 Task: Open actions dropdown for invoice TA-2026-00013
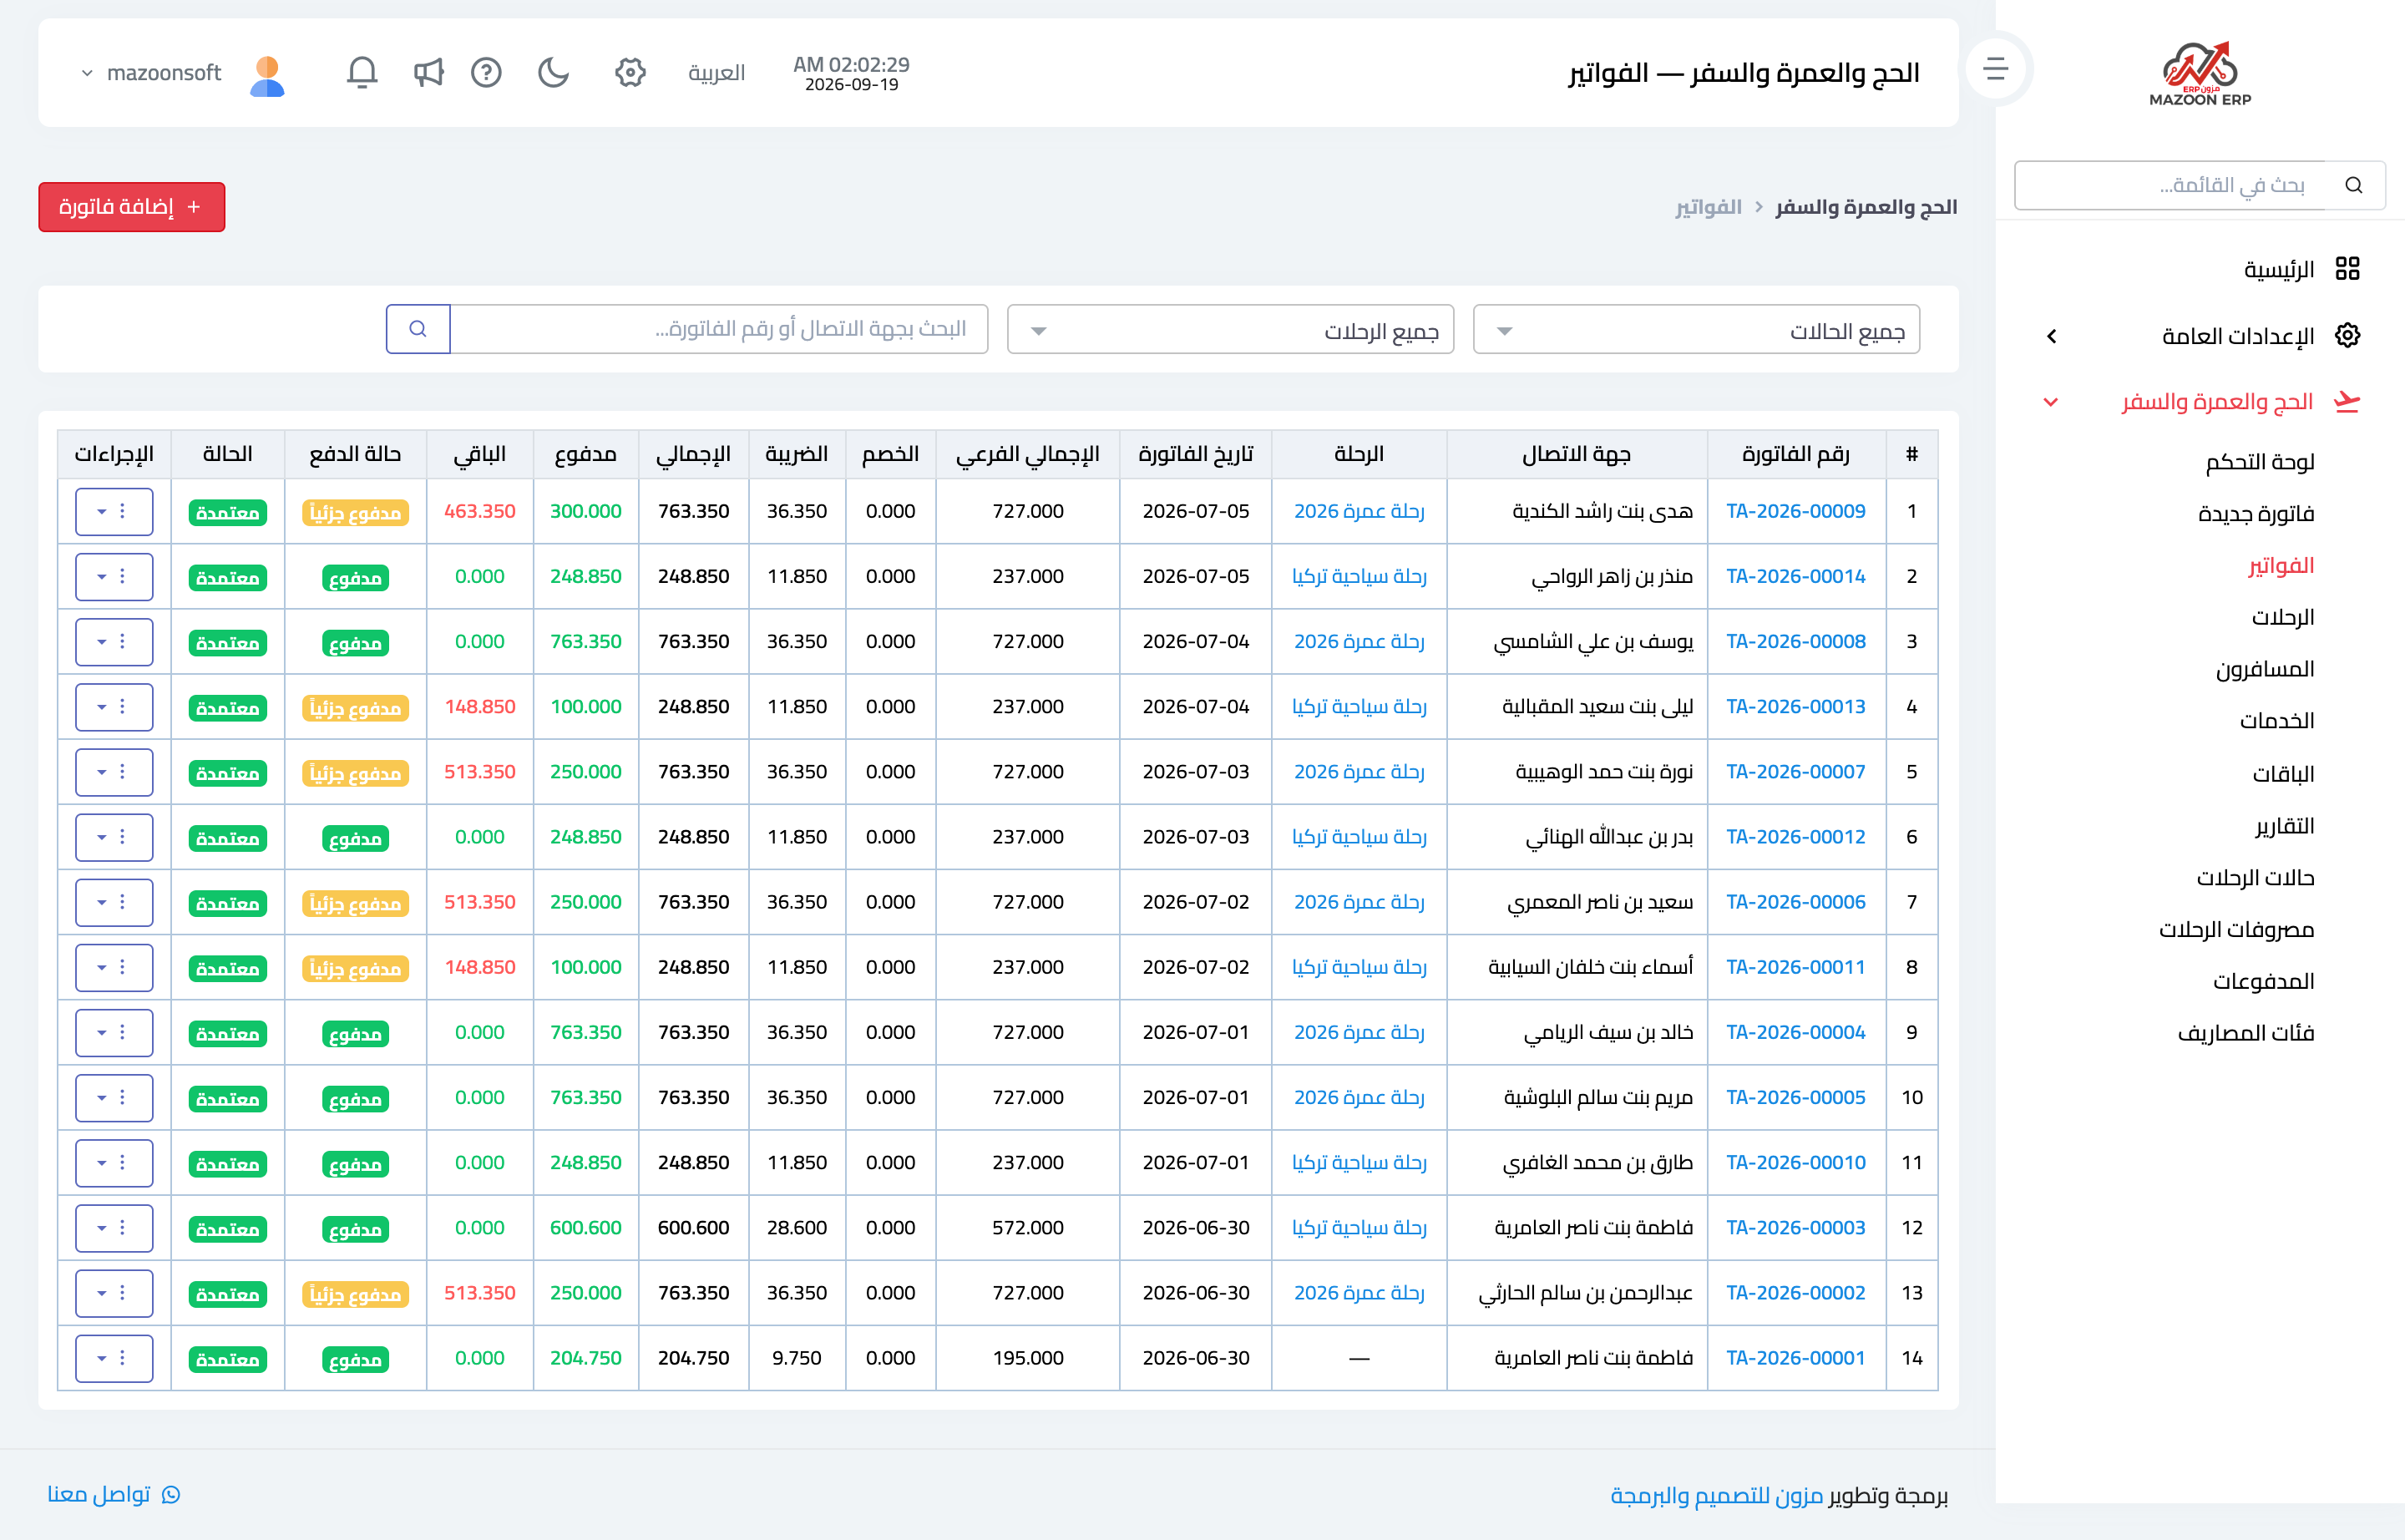coord(114,707)
